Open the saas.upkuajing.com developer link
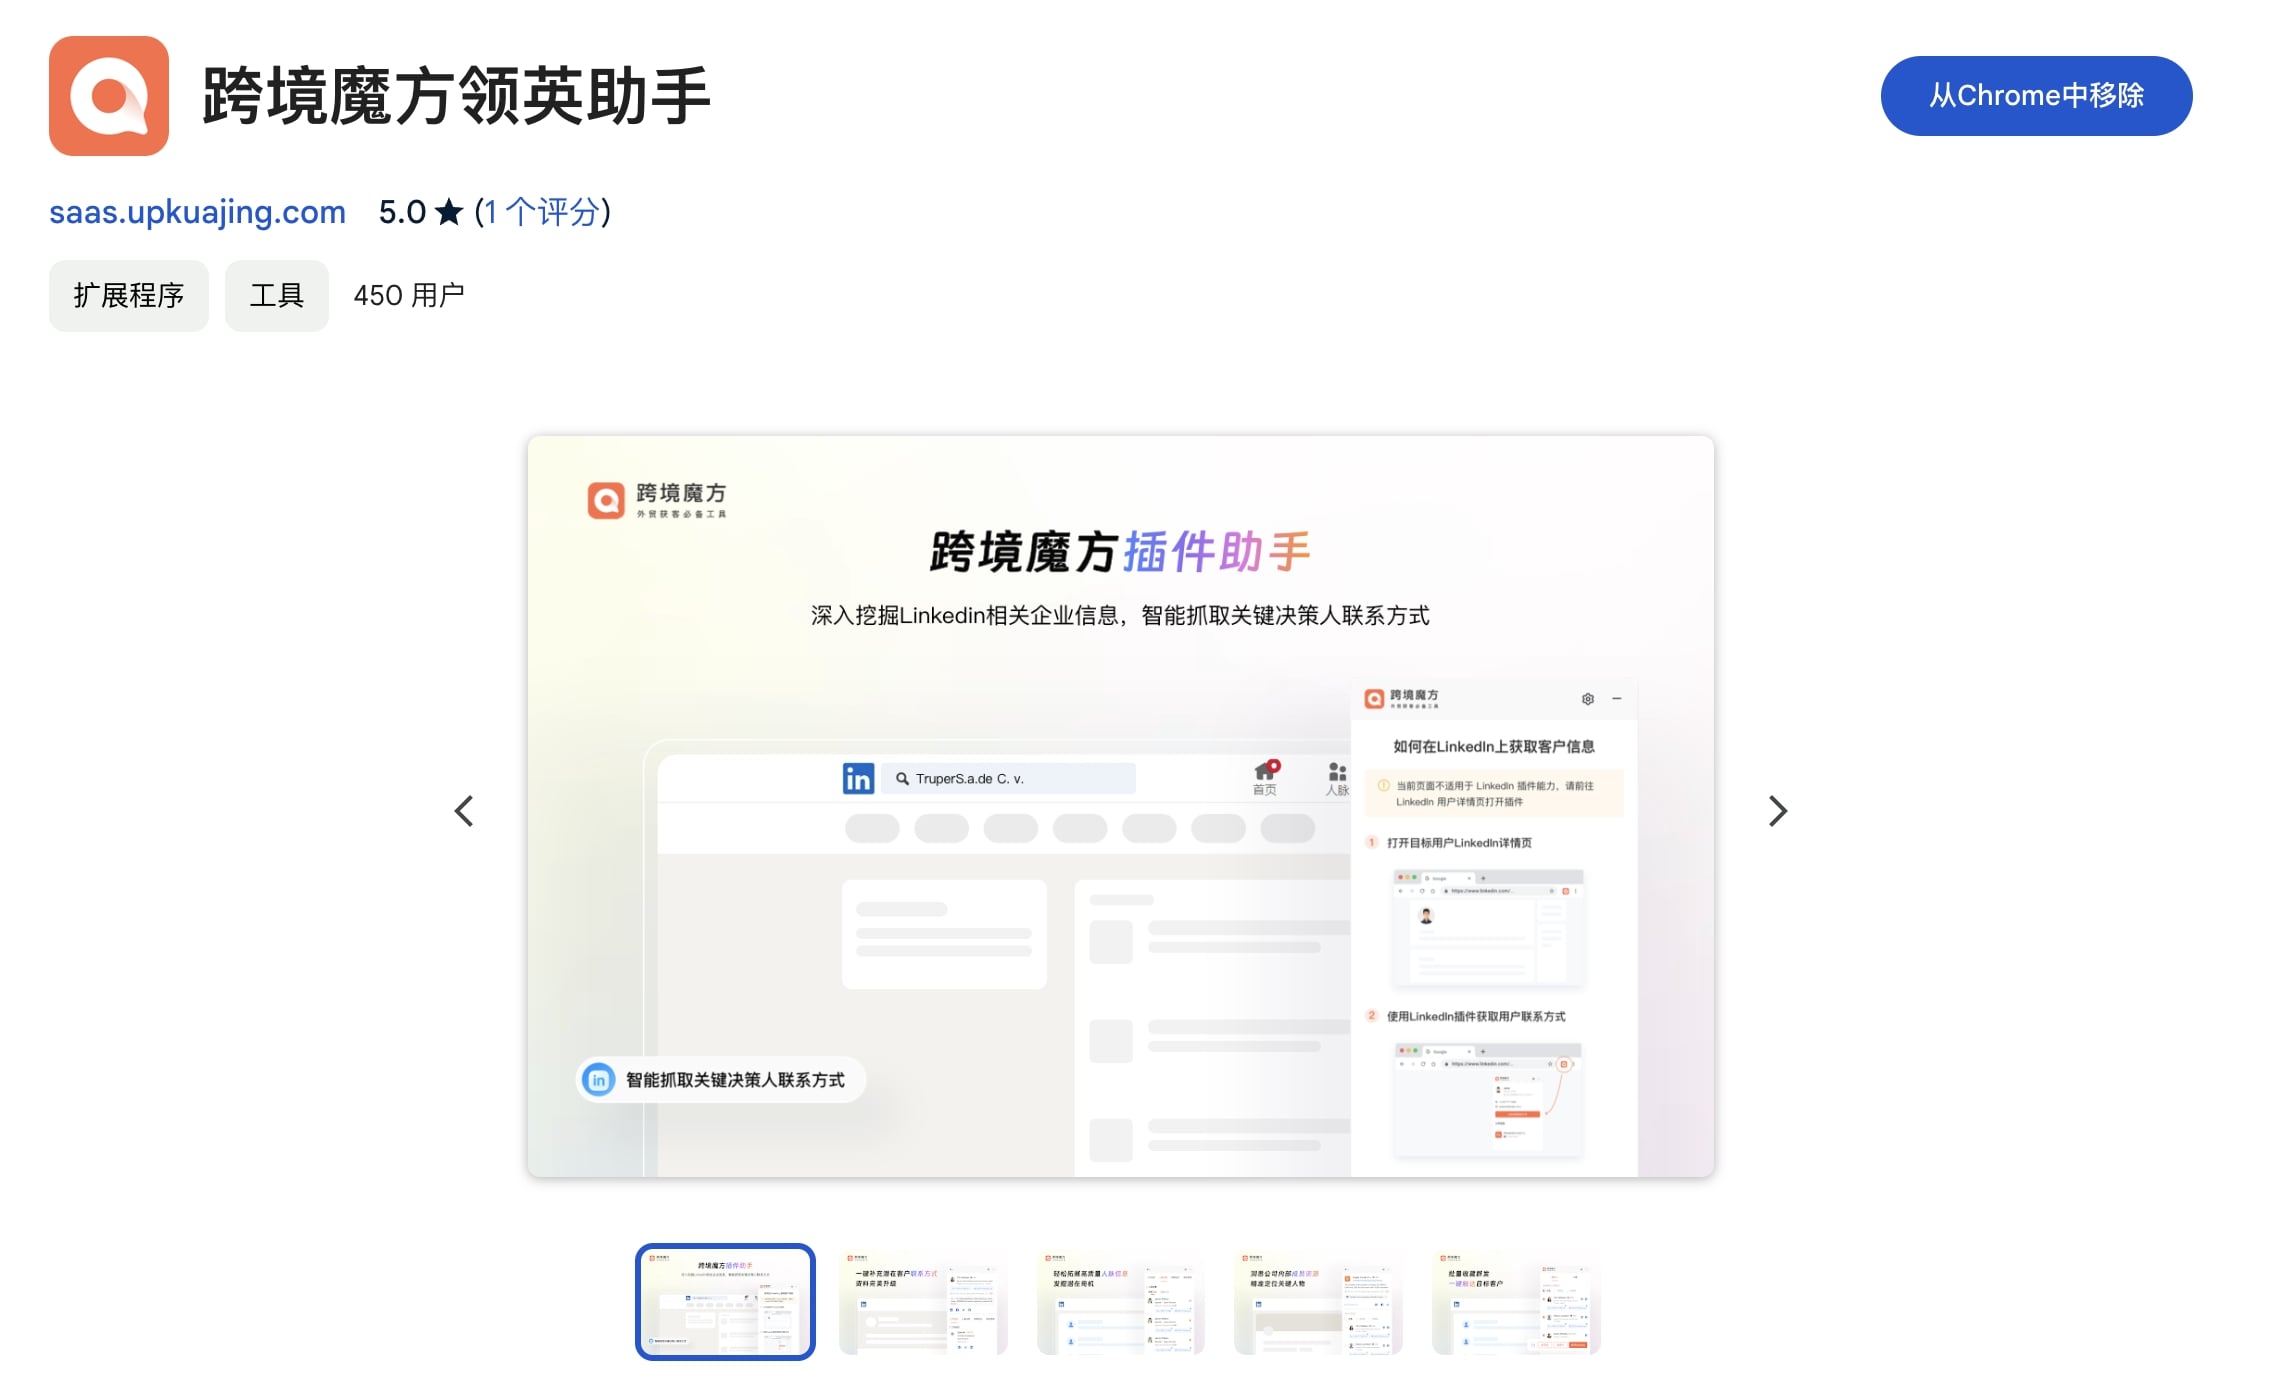This screenshot has width=2292, height=1400. point(196,212)
